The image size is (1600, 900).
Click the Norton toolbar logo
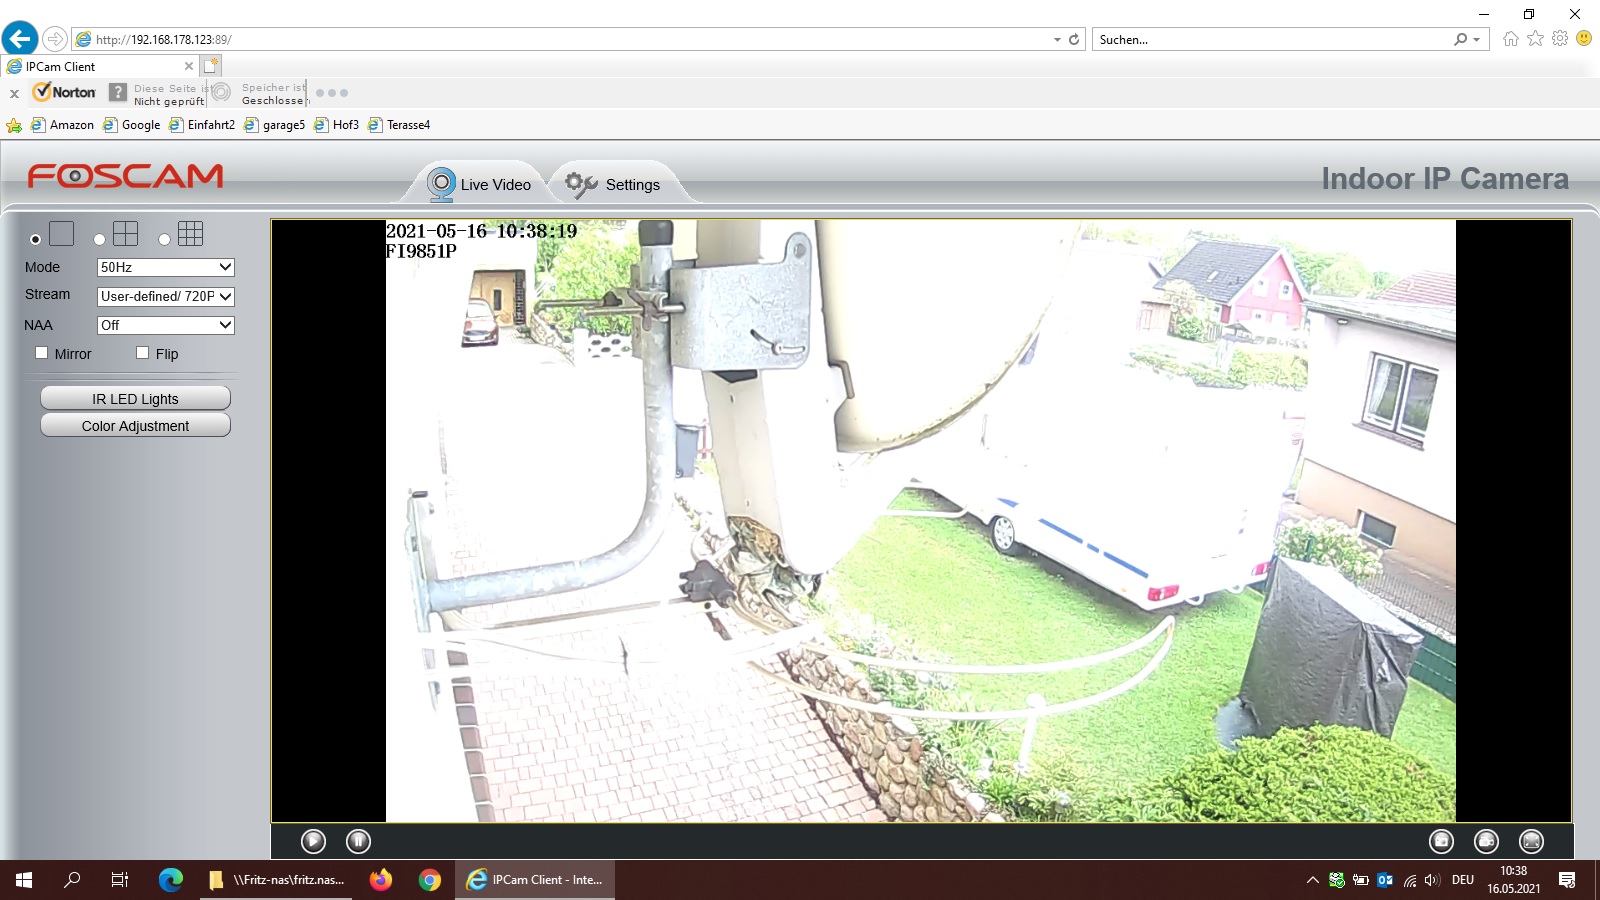point(65,92)
